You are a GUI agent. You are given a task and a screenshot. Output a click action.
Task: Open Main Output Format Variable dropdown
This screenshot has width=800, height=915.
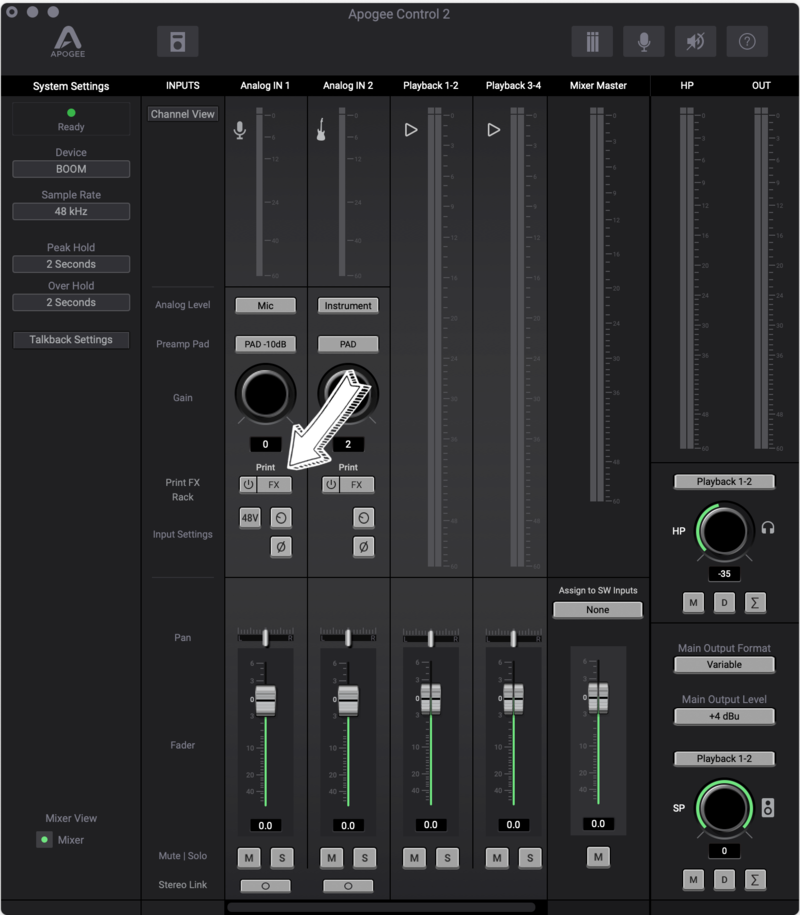click(x=724, y=665)
